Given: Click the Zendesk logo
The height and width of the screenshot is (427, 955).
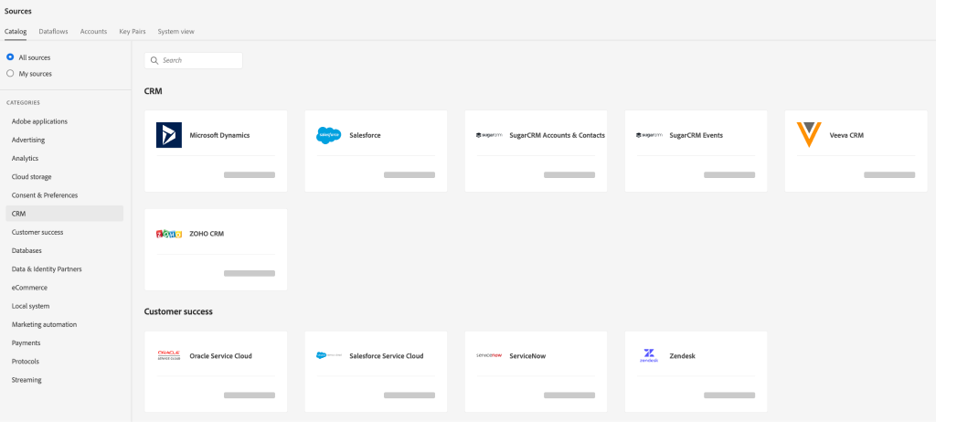Looking at the screenshot, I should [x=649, y=356].
